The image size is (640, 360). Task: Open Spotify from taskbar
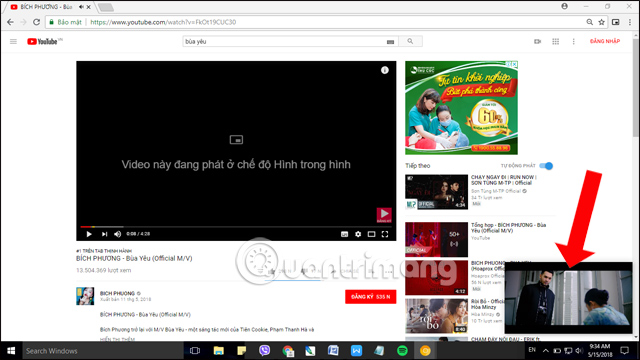coord(402,351)
